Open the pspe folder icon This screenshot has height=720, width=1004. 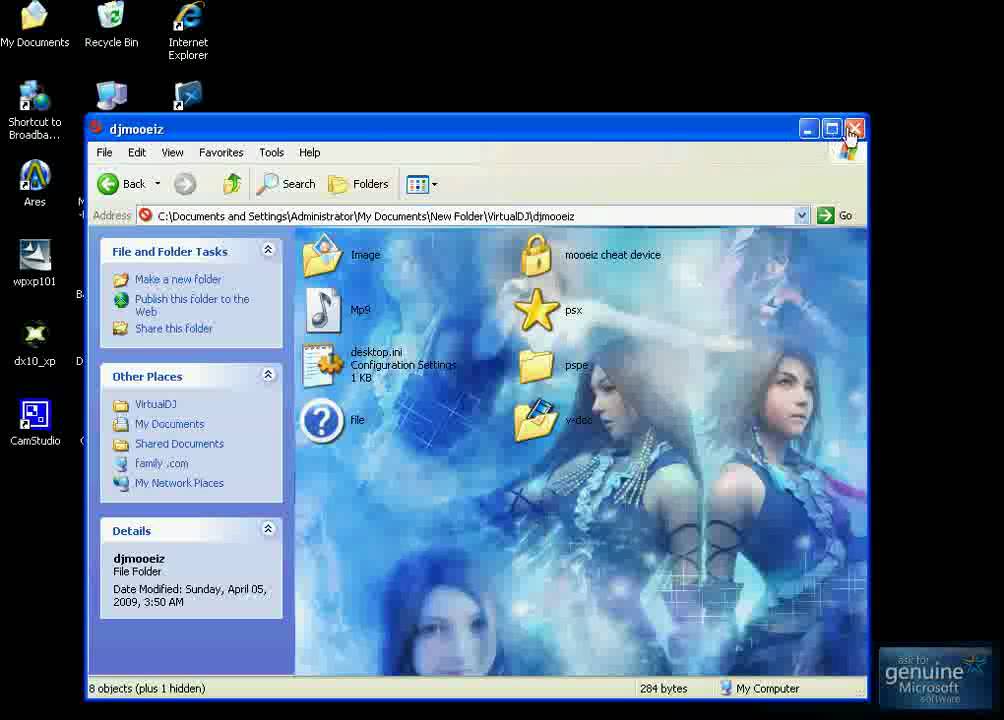[x=536, y=366]
